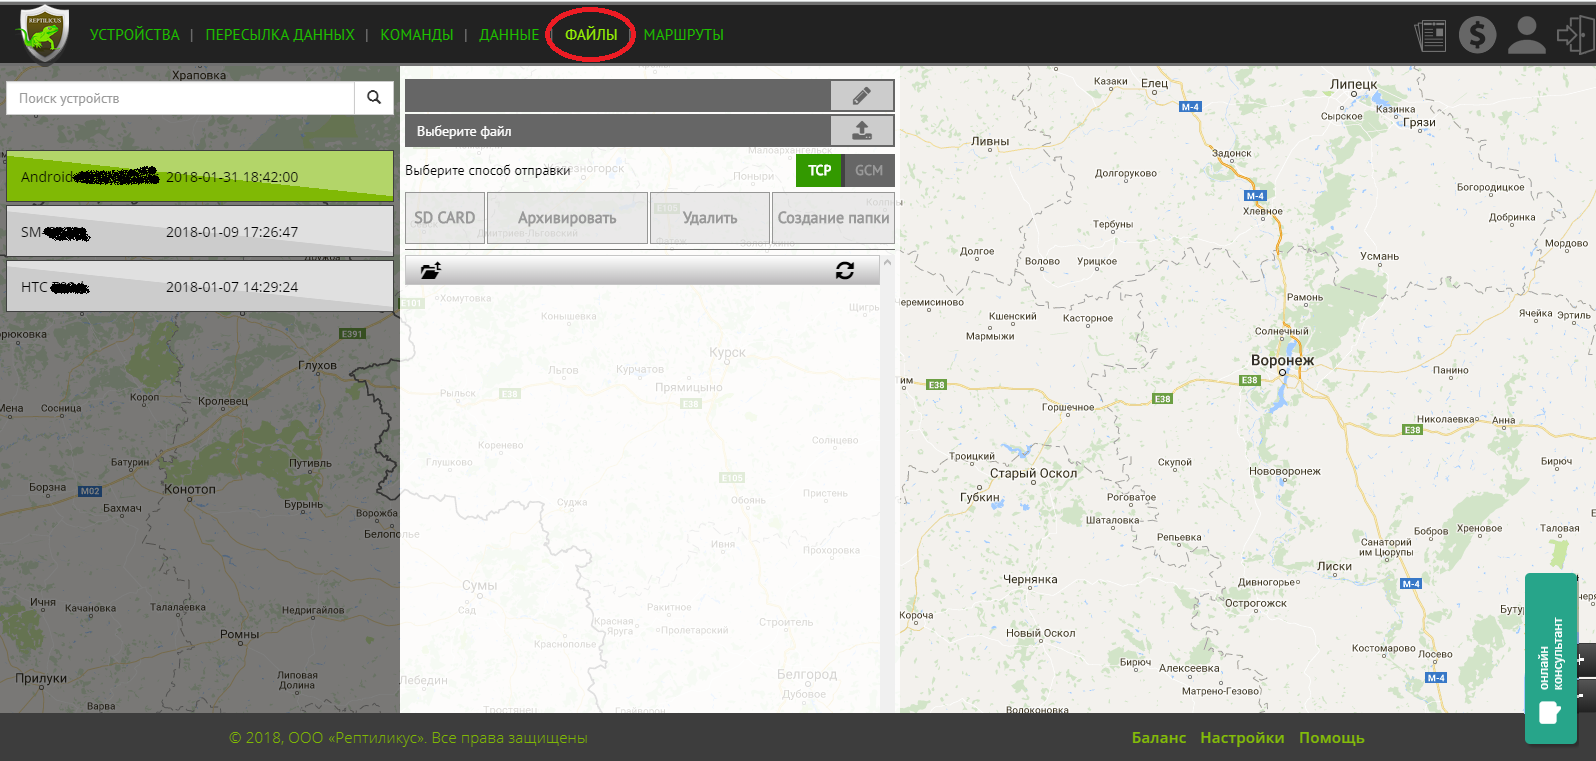Open the КОМАНДЫ menu
The image size is (1596, 761).
[x=417, y=35]
